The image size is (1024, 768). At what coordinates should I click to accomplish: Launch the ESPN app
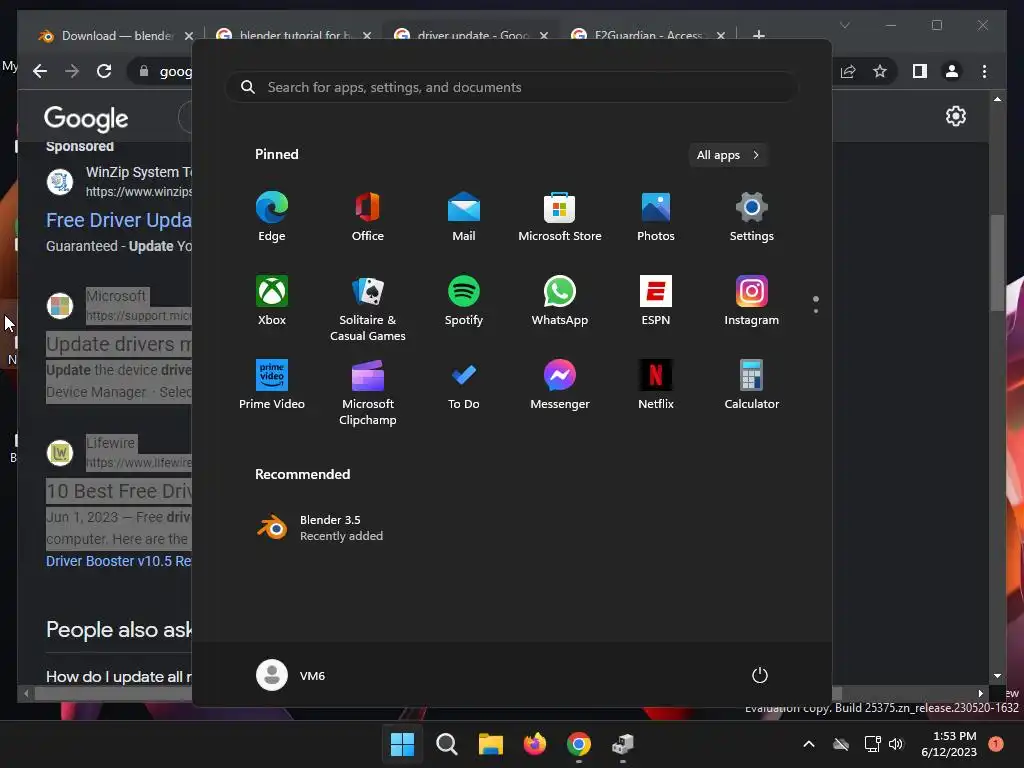pyautogui.click(x=656, y=300)
